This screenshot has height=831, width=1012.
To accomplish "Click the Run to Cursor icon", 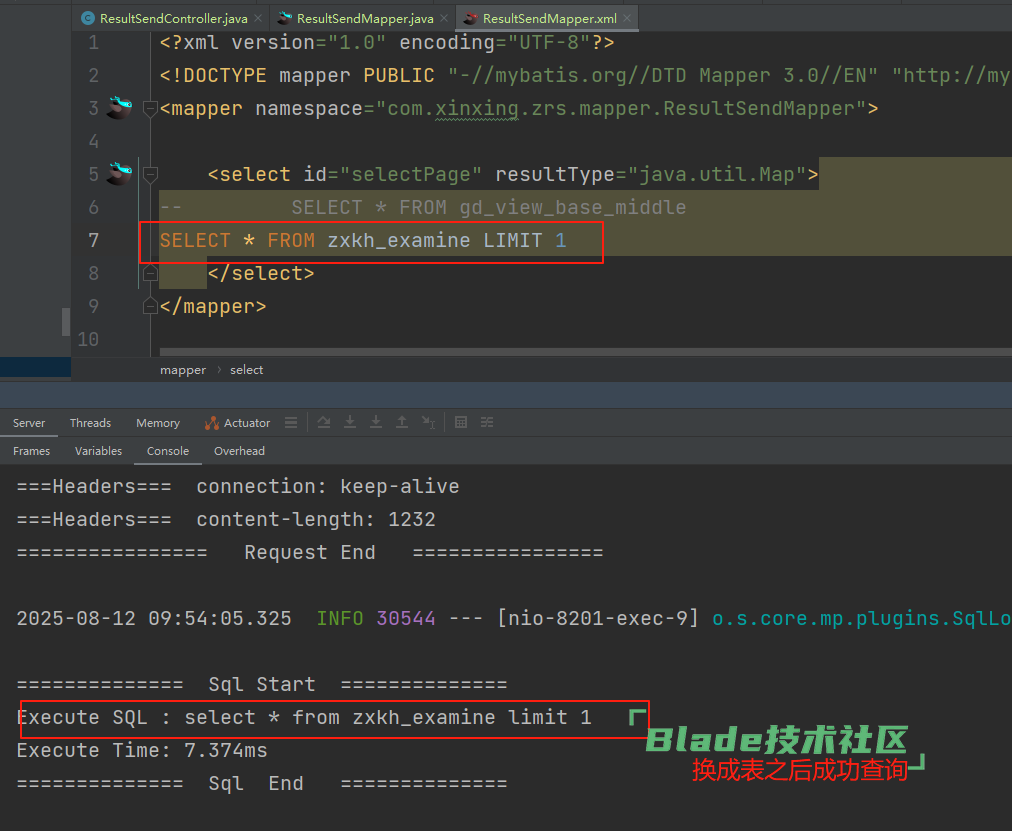I will tap(428, 423).
